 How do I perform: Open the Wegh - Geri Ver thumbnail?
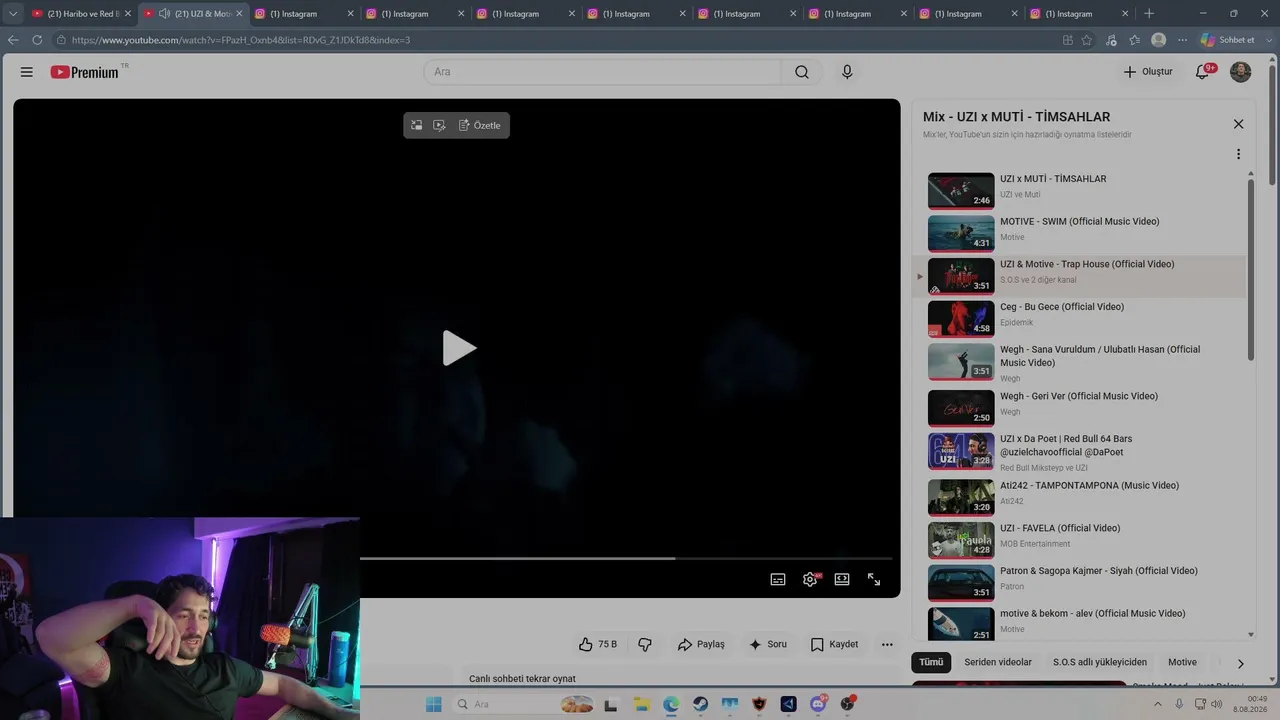click(x=961, y=408)
